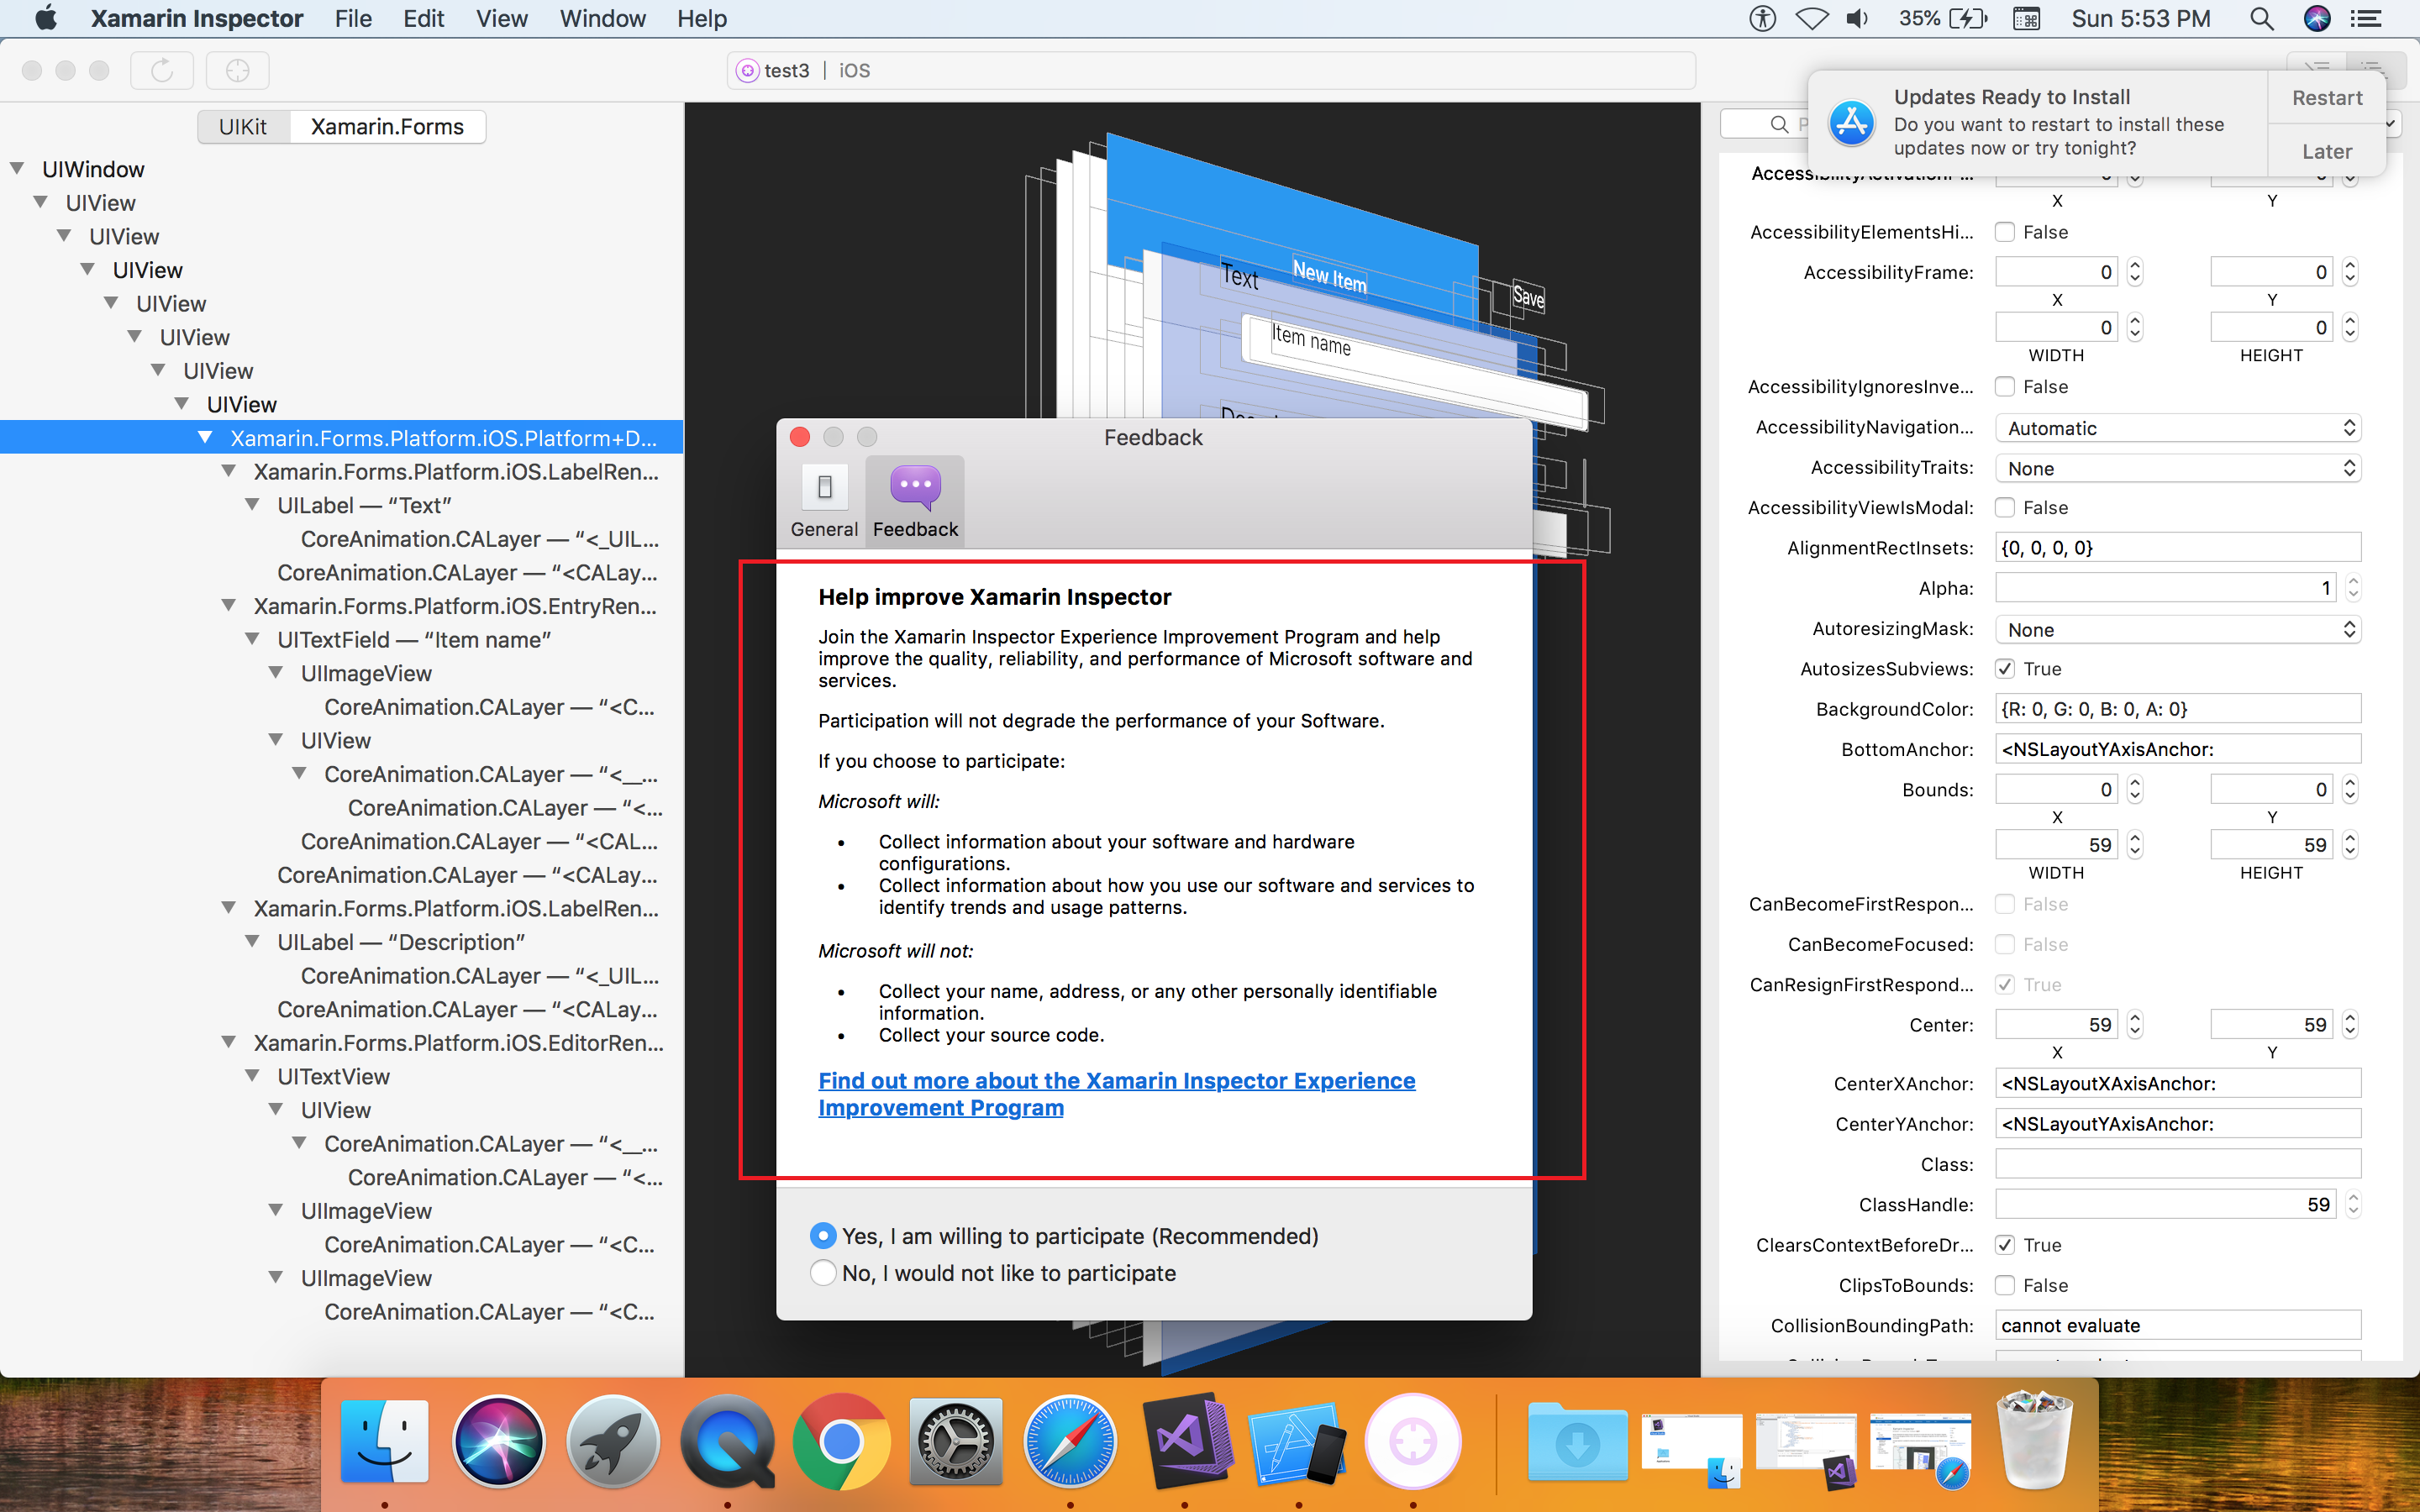Viewport: 2420px width, 1512px height.
Task: Select the Feedback pane speech-bubble icon
Action: click(x=915, y=487)
